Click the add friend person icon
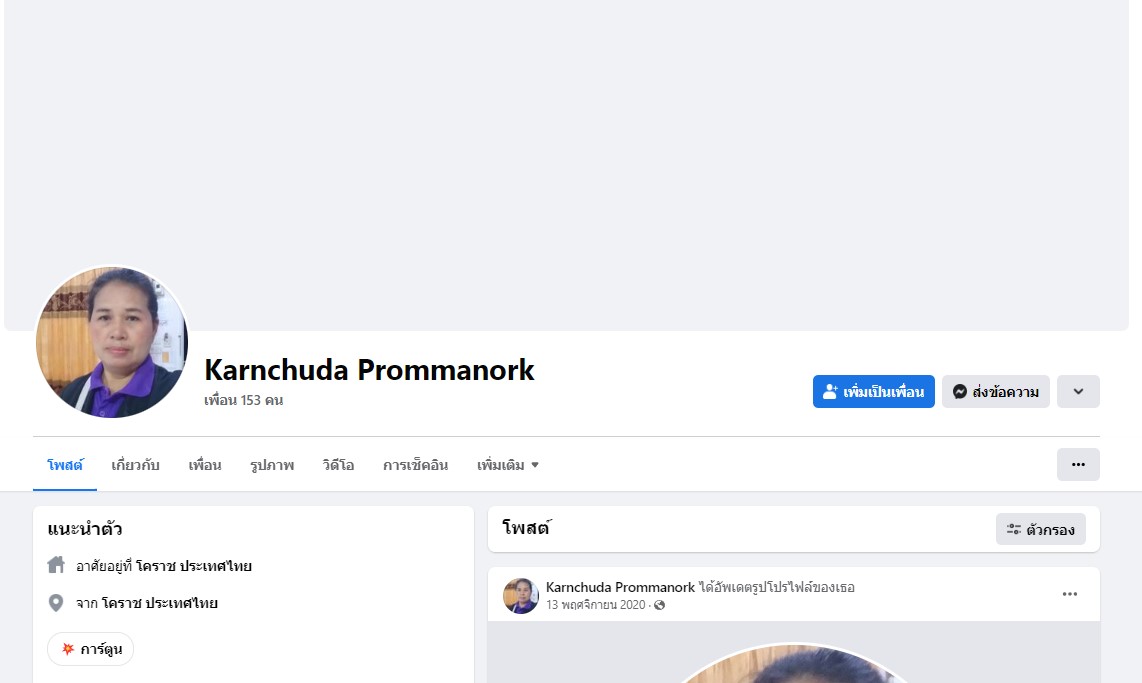 (x=830, y=392)
